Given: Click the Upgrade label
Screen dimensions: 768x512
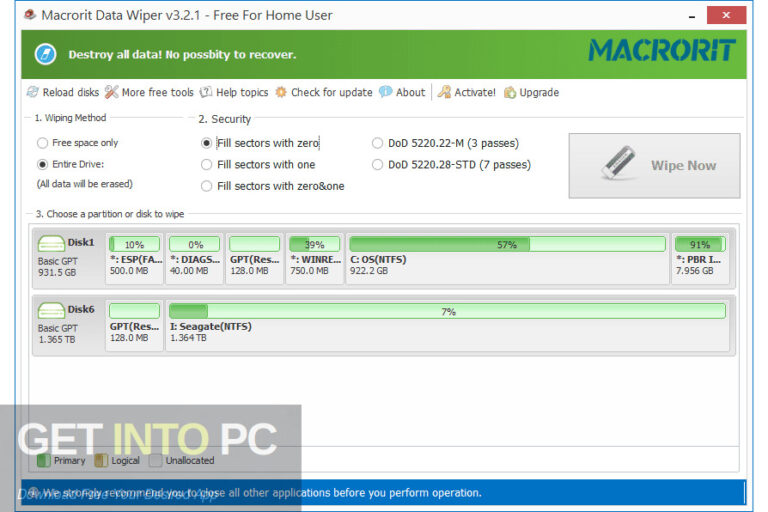Looking at the screenshot, I should click(x=539, y=92).
